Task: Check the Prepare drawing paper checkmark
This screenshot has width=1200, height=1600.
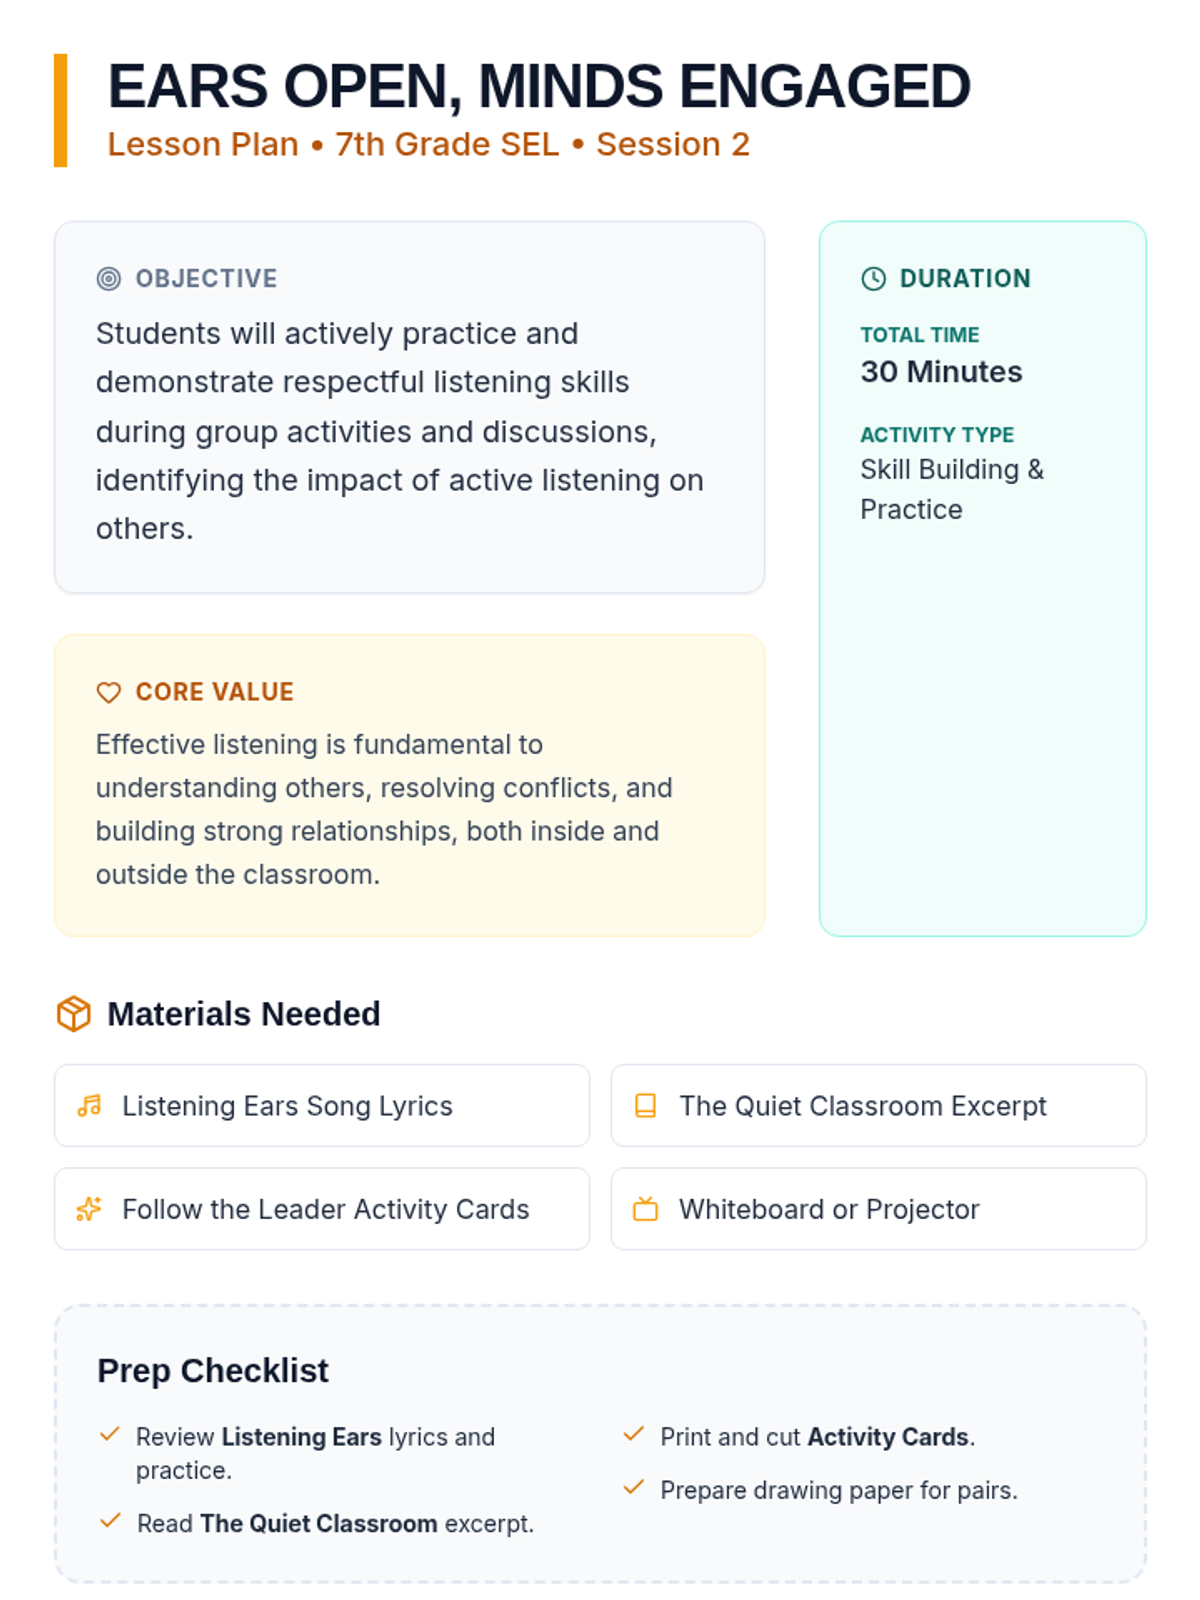Action: (x=633, y=1488)
